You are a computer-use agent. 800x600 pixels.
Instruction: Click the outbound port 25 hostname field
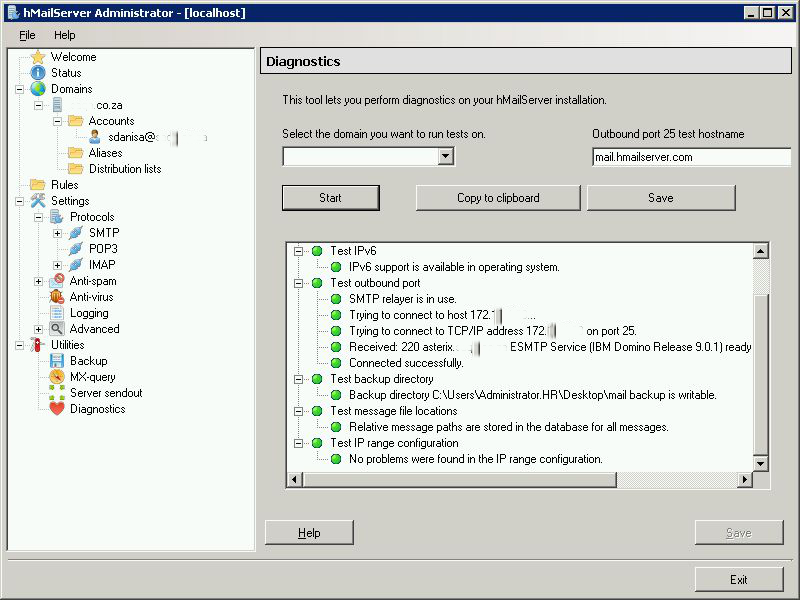[x=691, y=156]
